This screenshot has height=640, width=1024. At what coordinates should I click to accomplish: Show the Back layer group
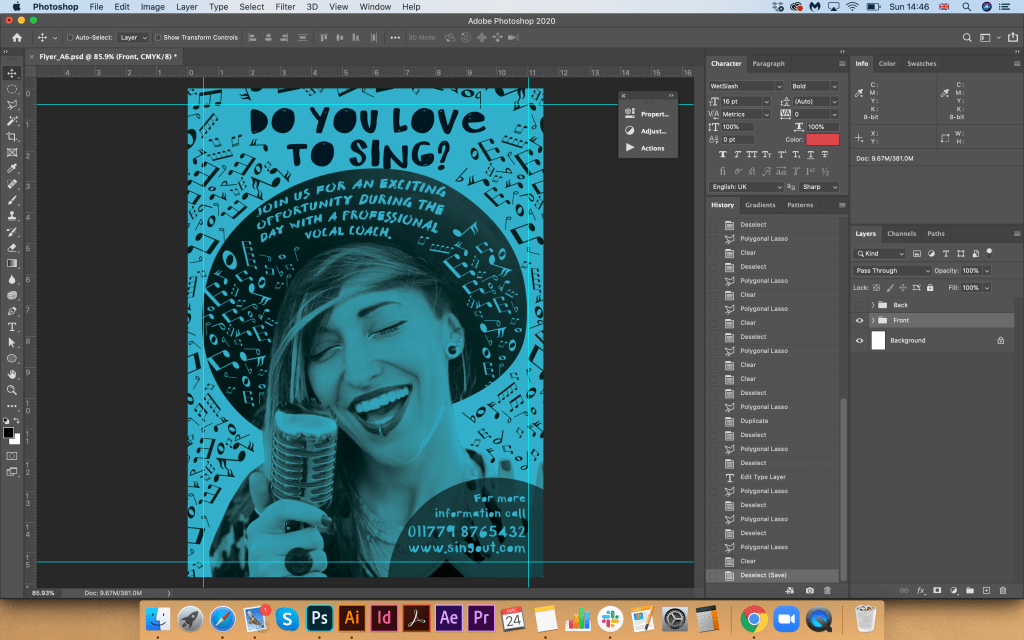point(859,304)
